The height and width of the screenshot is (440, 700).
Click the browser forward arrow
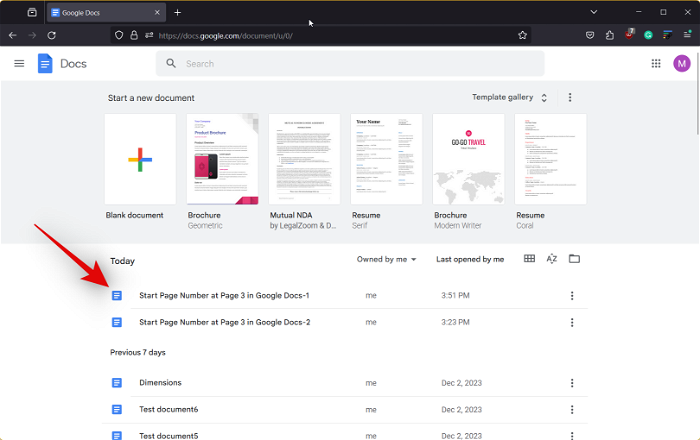click(x=32, y=35)
